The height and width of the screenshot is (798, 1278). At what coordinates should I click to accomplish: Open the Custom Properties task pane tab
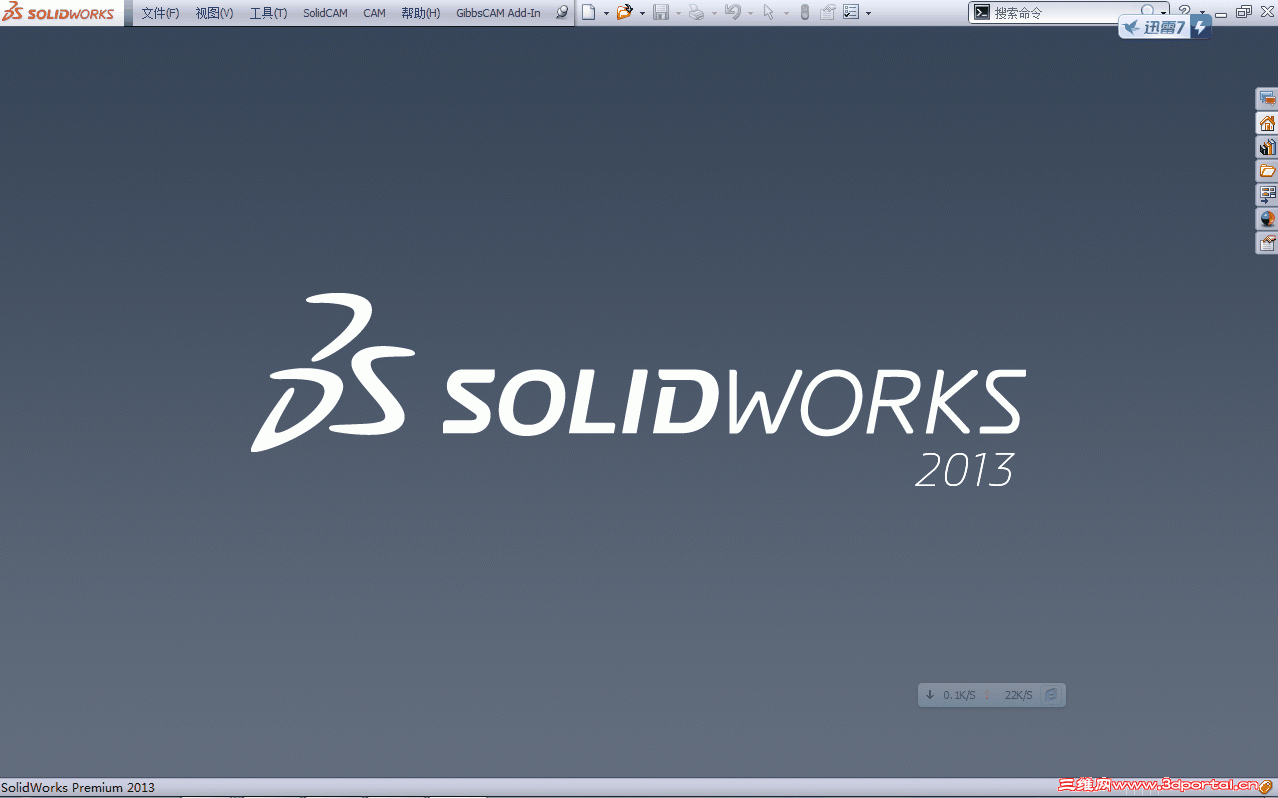[x=1267, y=243]
